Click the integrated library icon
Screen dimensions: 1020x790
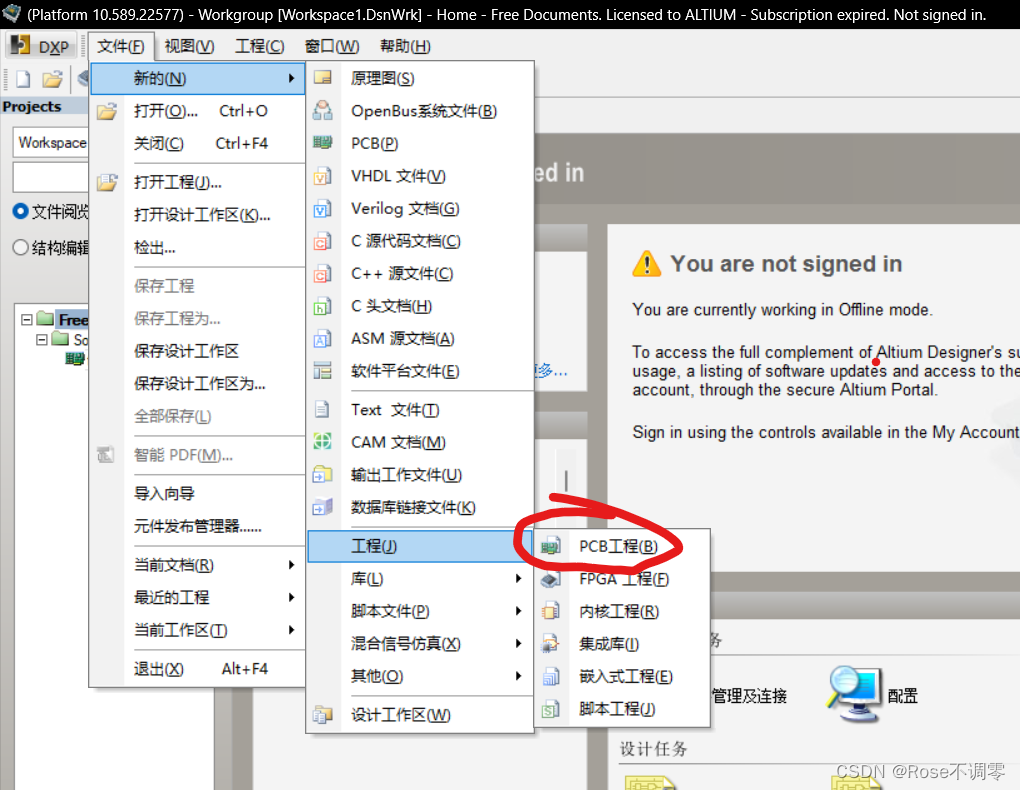(551, 644)
